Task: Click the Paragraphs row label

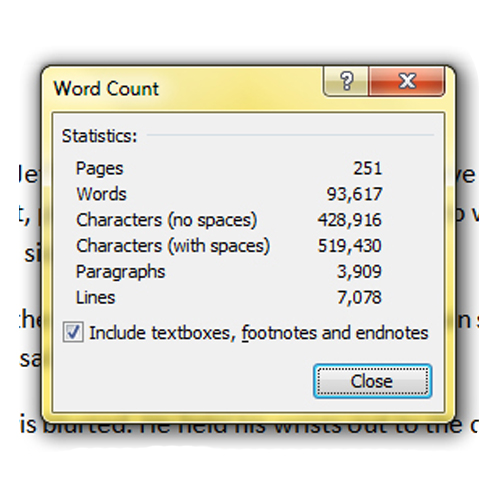Action: pyautogui.click(x=120, y=272)
